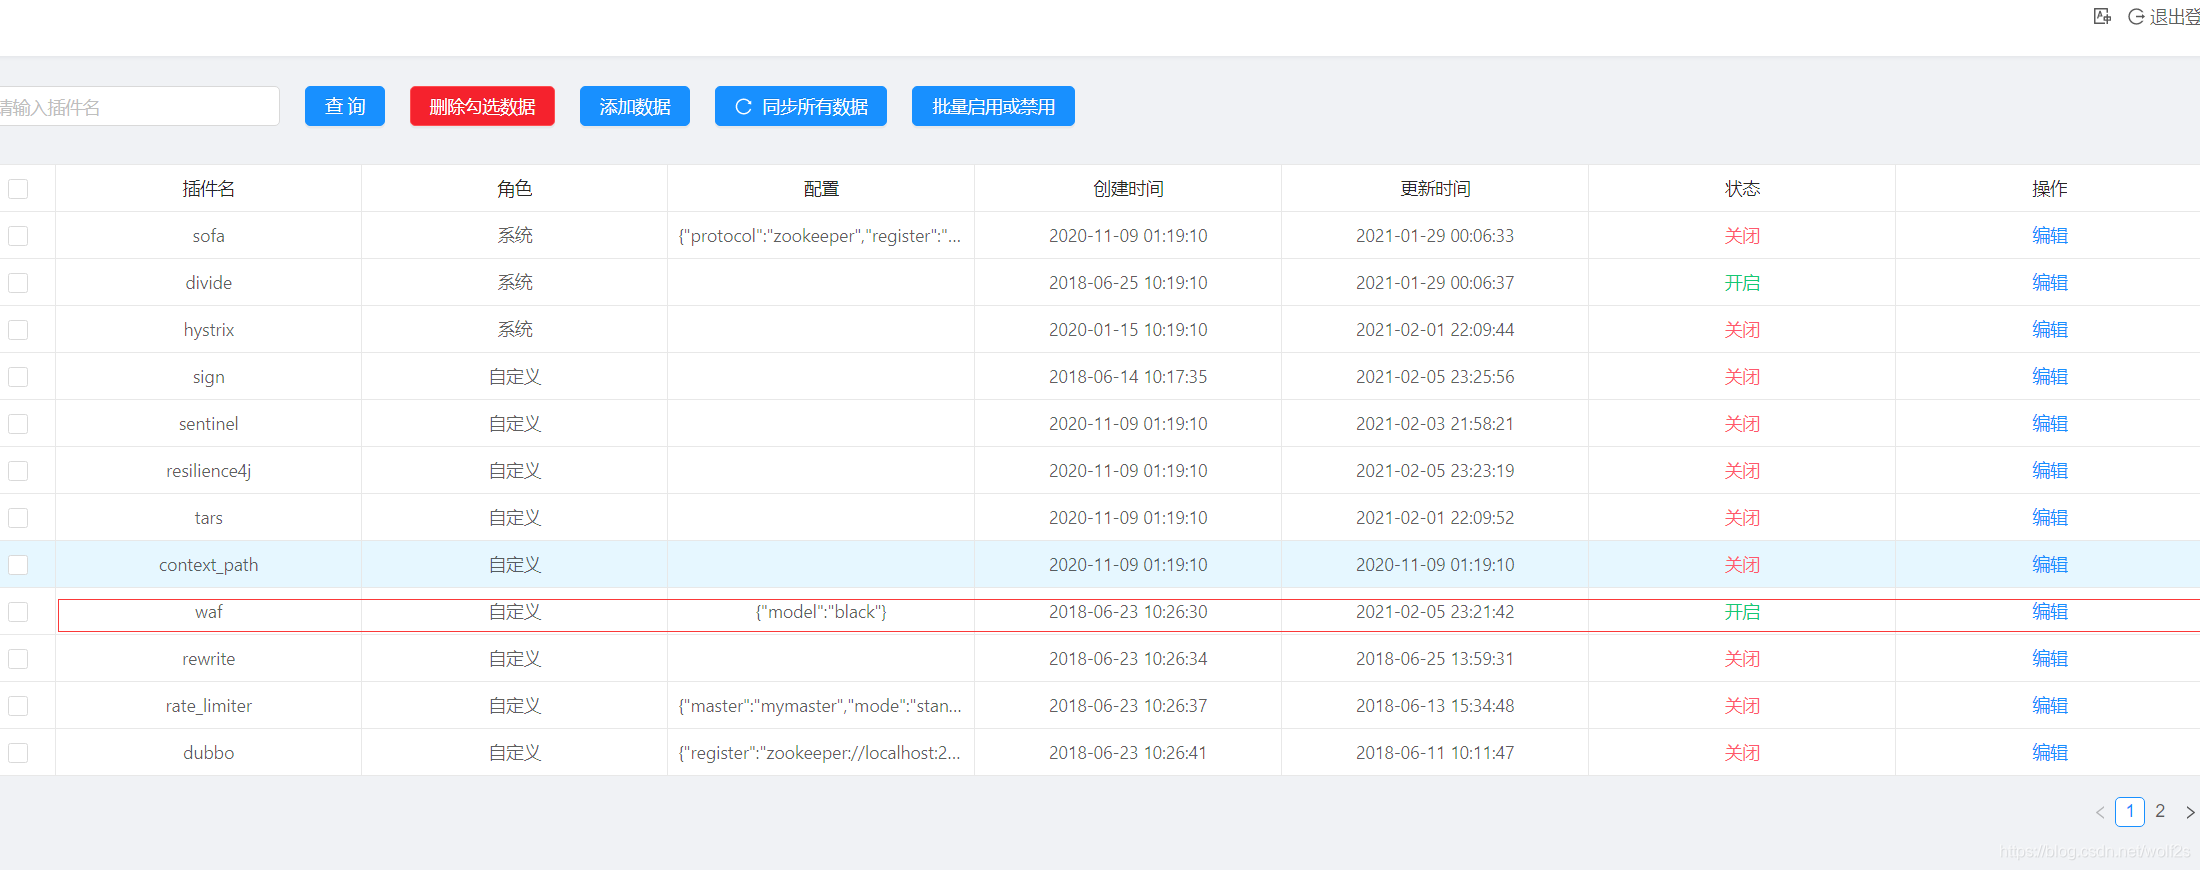Edit the rate_limiter plugin
Viewport: 2200px width, 870px height.
tap(2049, 706)
